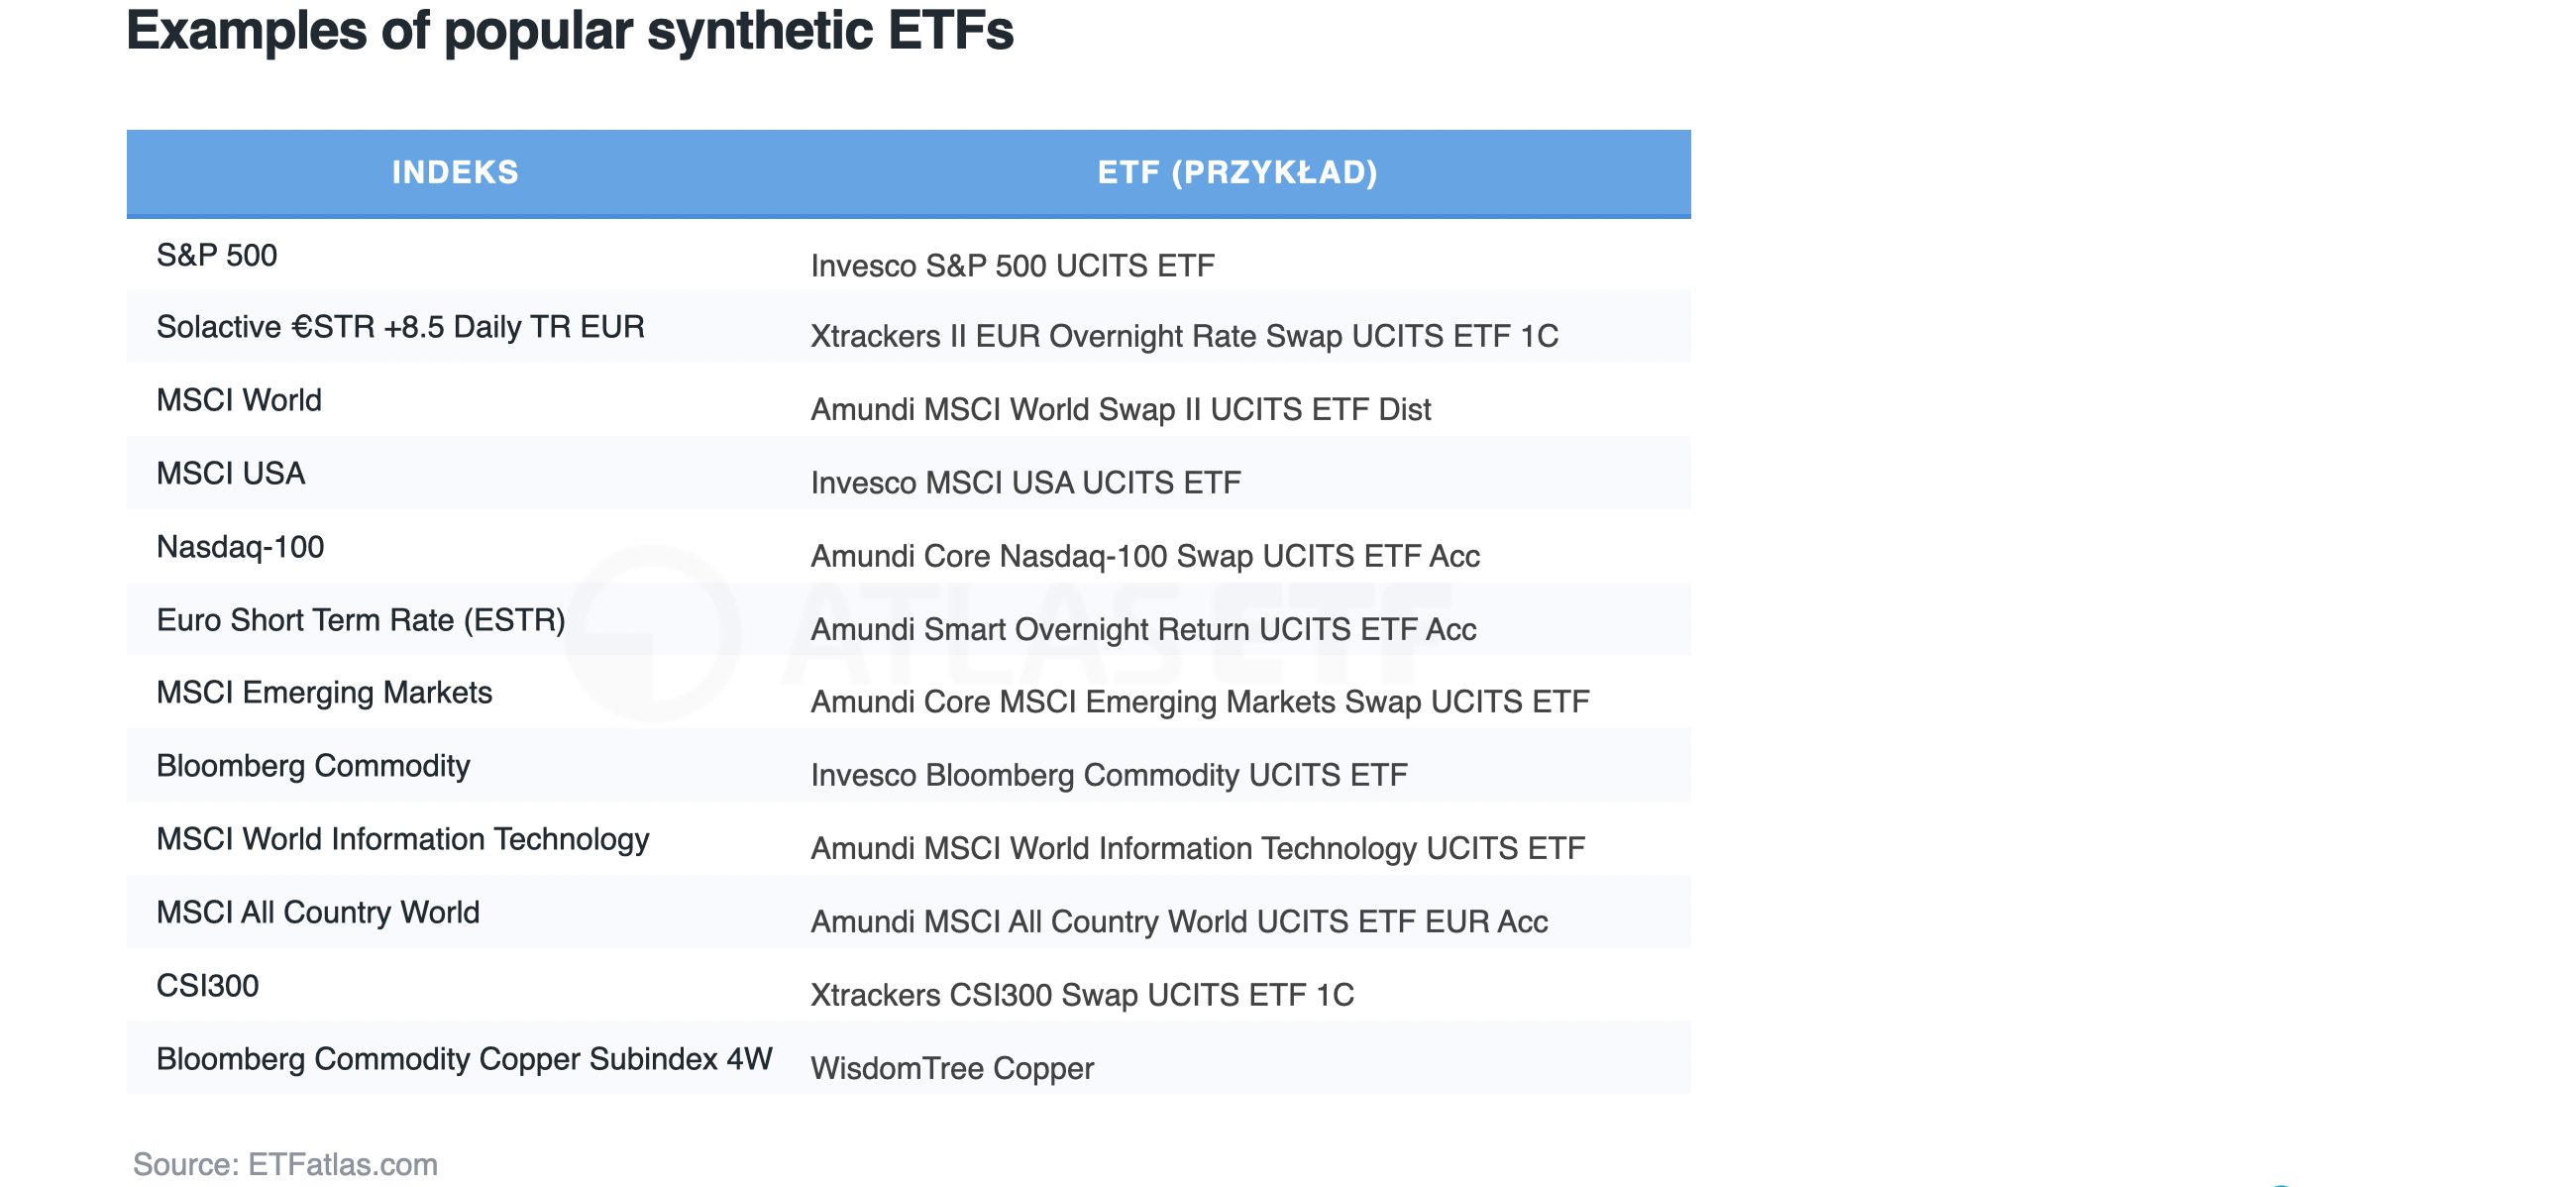The width and height of the screenshot is (2576, 1187).
Task: Click the WisdomTree Copper entry
Action: 952,1068
